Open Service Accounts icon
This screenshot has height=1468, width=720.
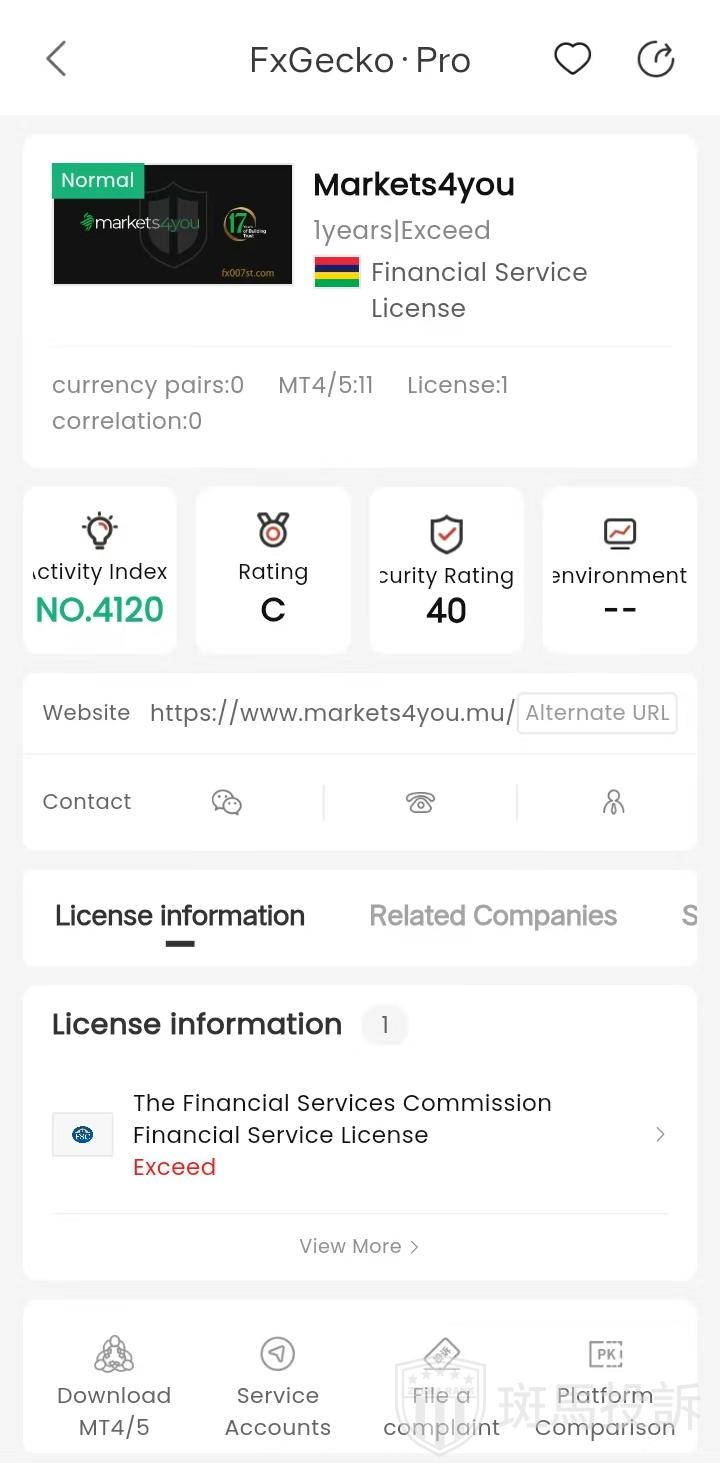tap(277, 1355)
